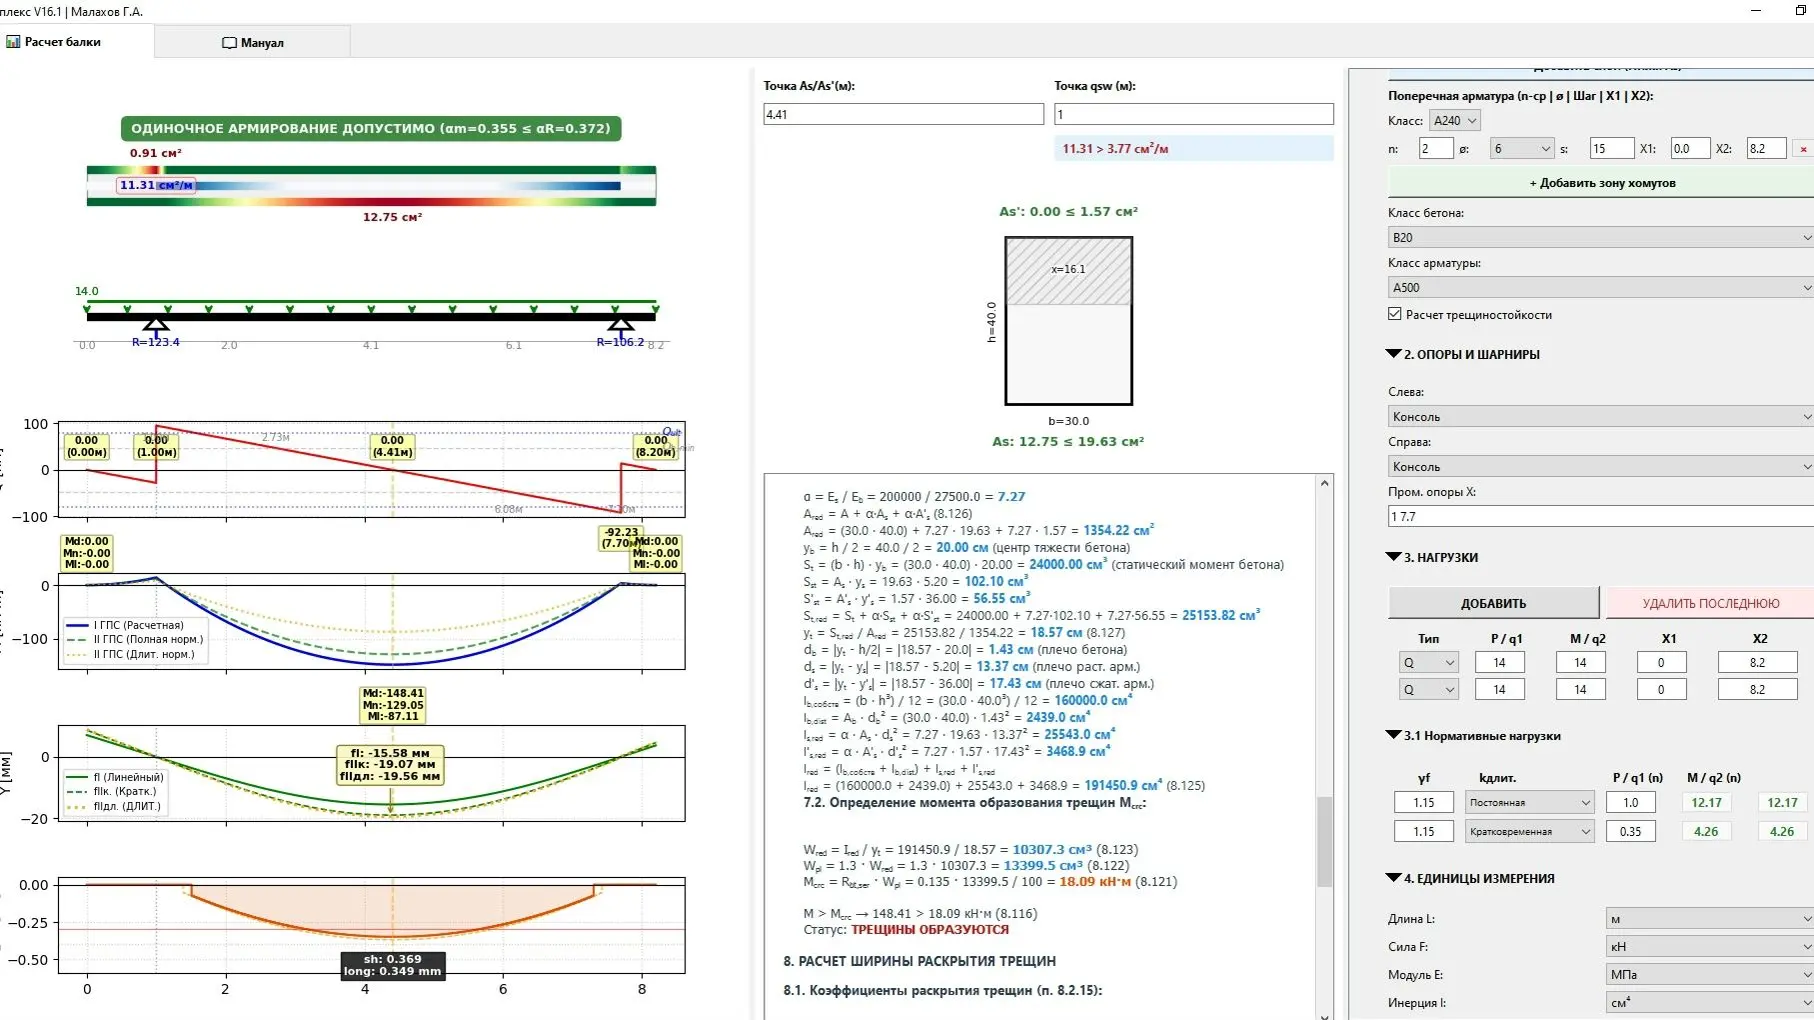Click the red X stirrup zone delete icon
Screen dimensions: 1814x1020
1803,149
